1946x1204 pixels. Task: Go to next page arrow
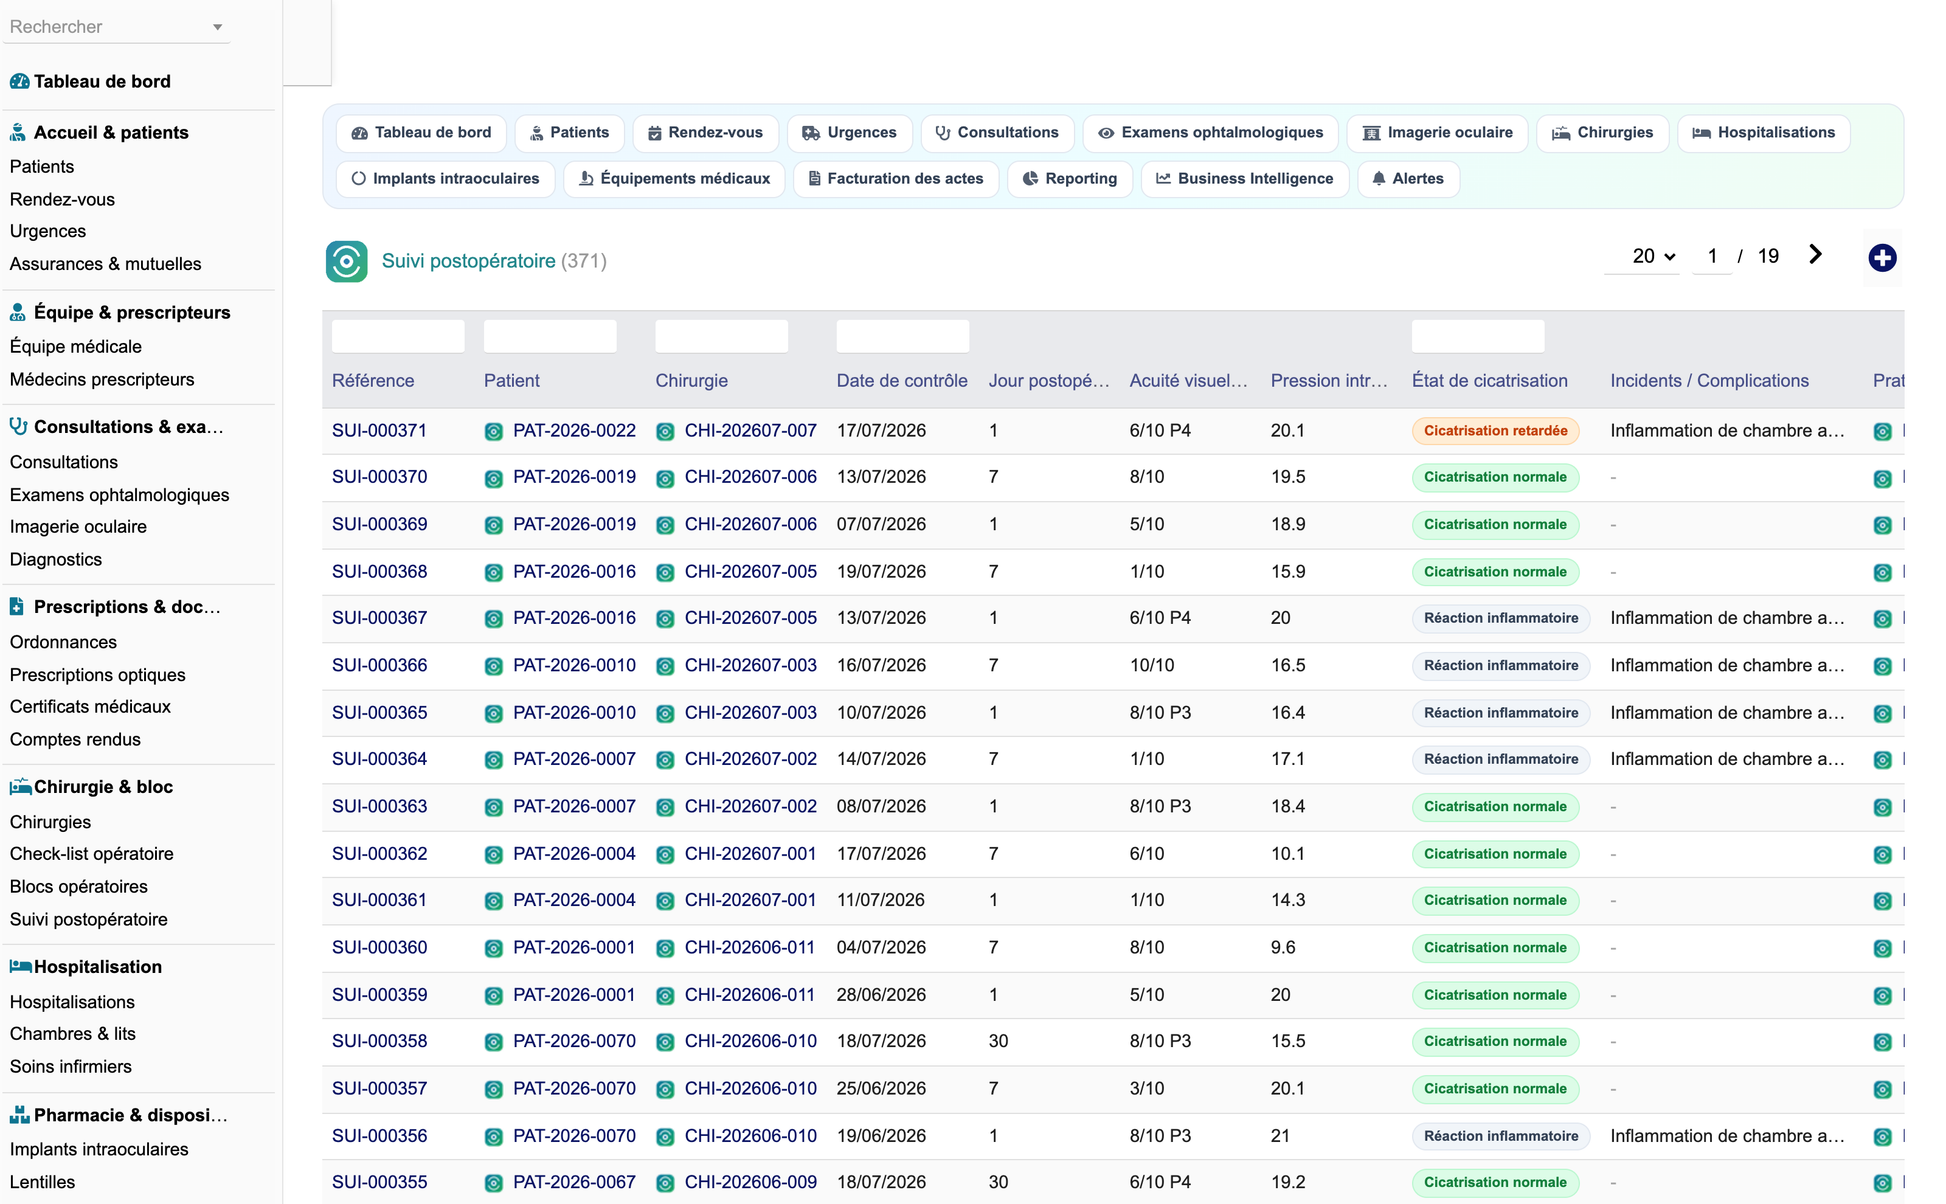[x=1815, y=255]
